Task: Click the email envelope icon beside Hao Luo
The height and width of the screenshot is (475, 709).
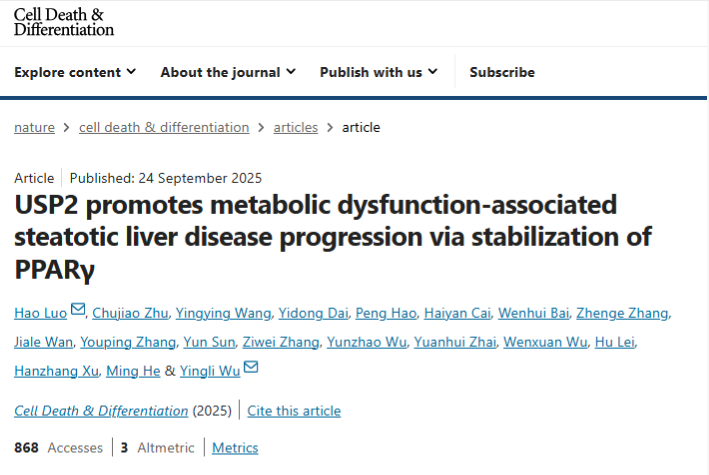Action: [79, 312]
